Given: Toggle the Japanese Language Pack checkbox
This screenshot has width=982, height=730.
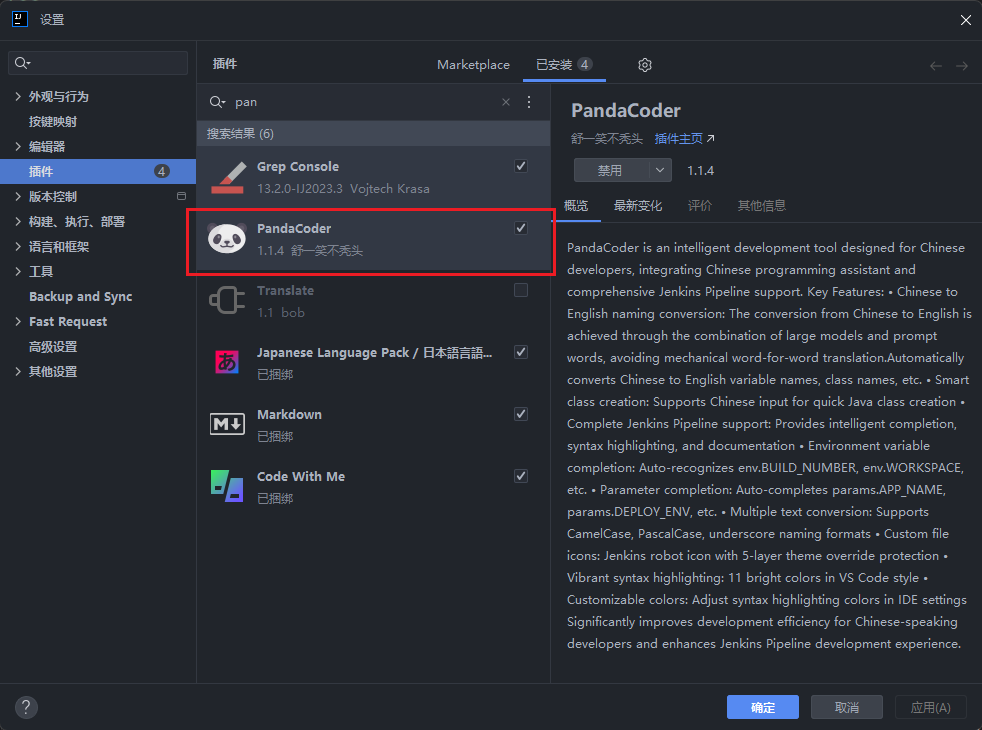Looking at the screenshot, I should coord(520,352).
